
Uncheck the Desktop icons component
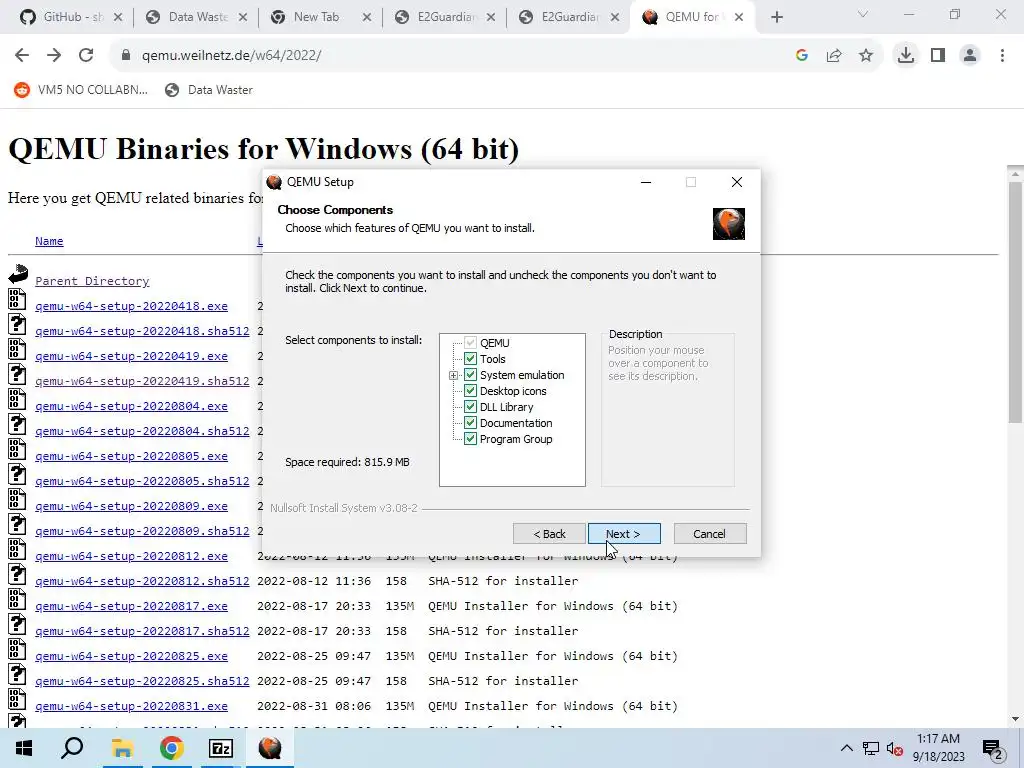pos(470,391)
